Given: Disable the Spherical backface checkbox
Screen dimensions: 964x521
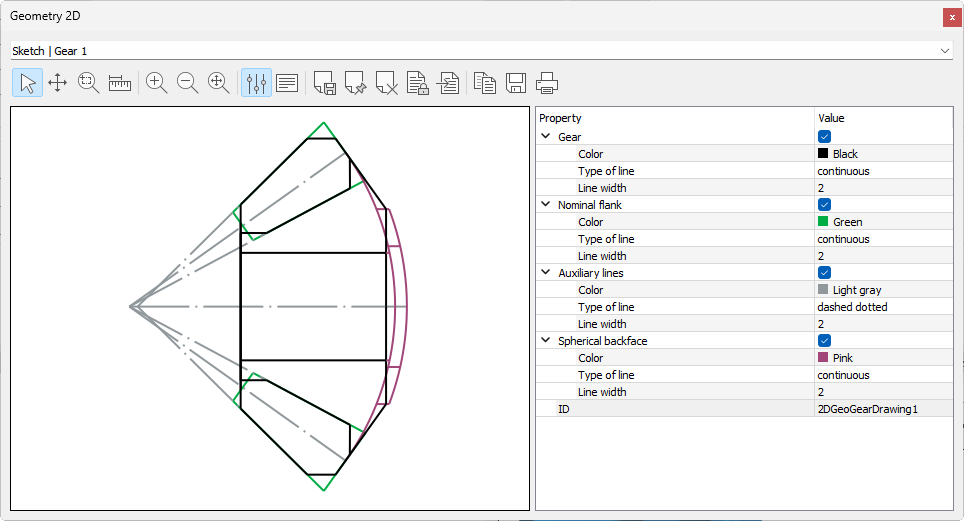Looking at the screenshot, I should click(824, 341).
